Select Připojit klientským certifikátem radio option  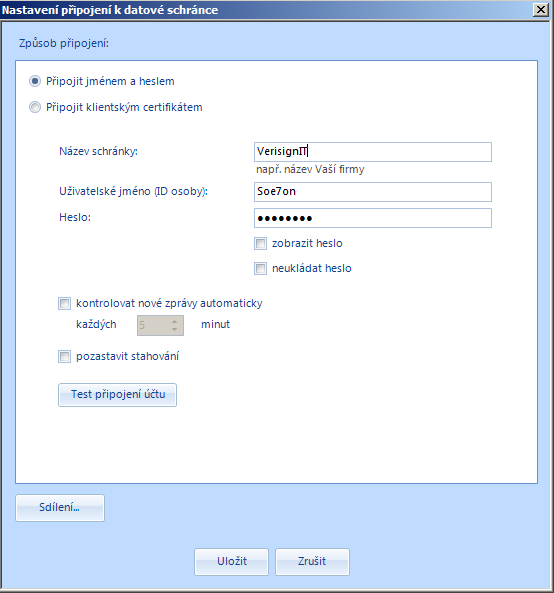(35, 107)
